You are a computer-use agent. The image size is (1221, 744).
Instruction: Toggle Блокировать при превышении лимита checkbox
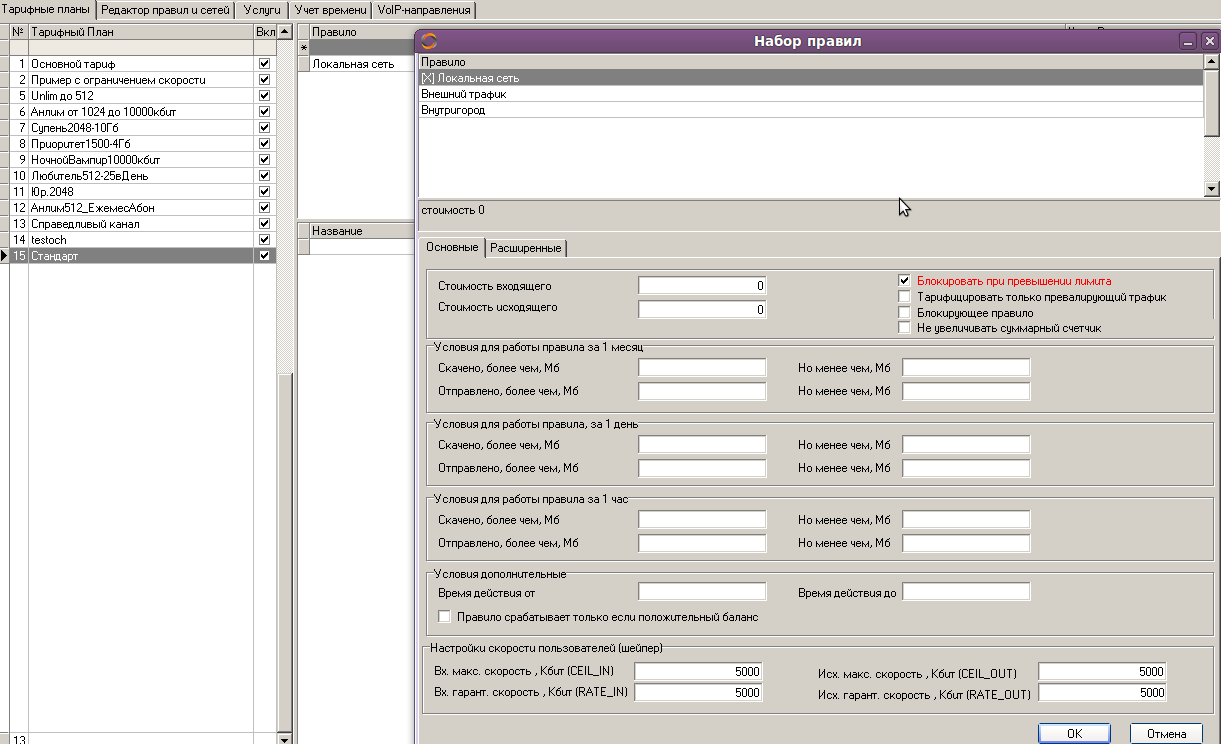[905, 282]
